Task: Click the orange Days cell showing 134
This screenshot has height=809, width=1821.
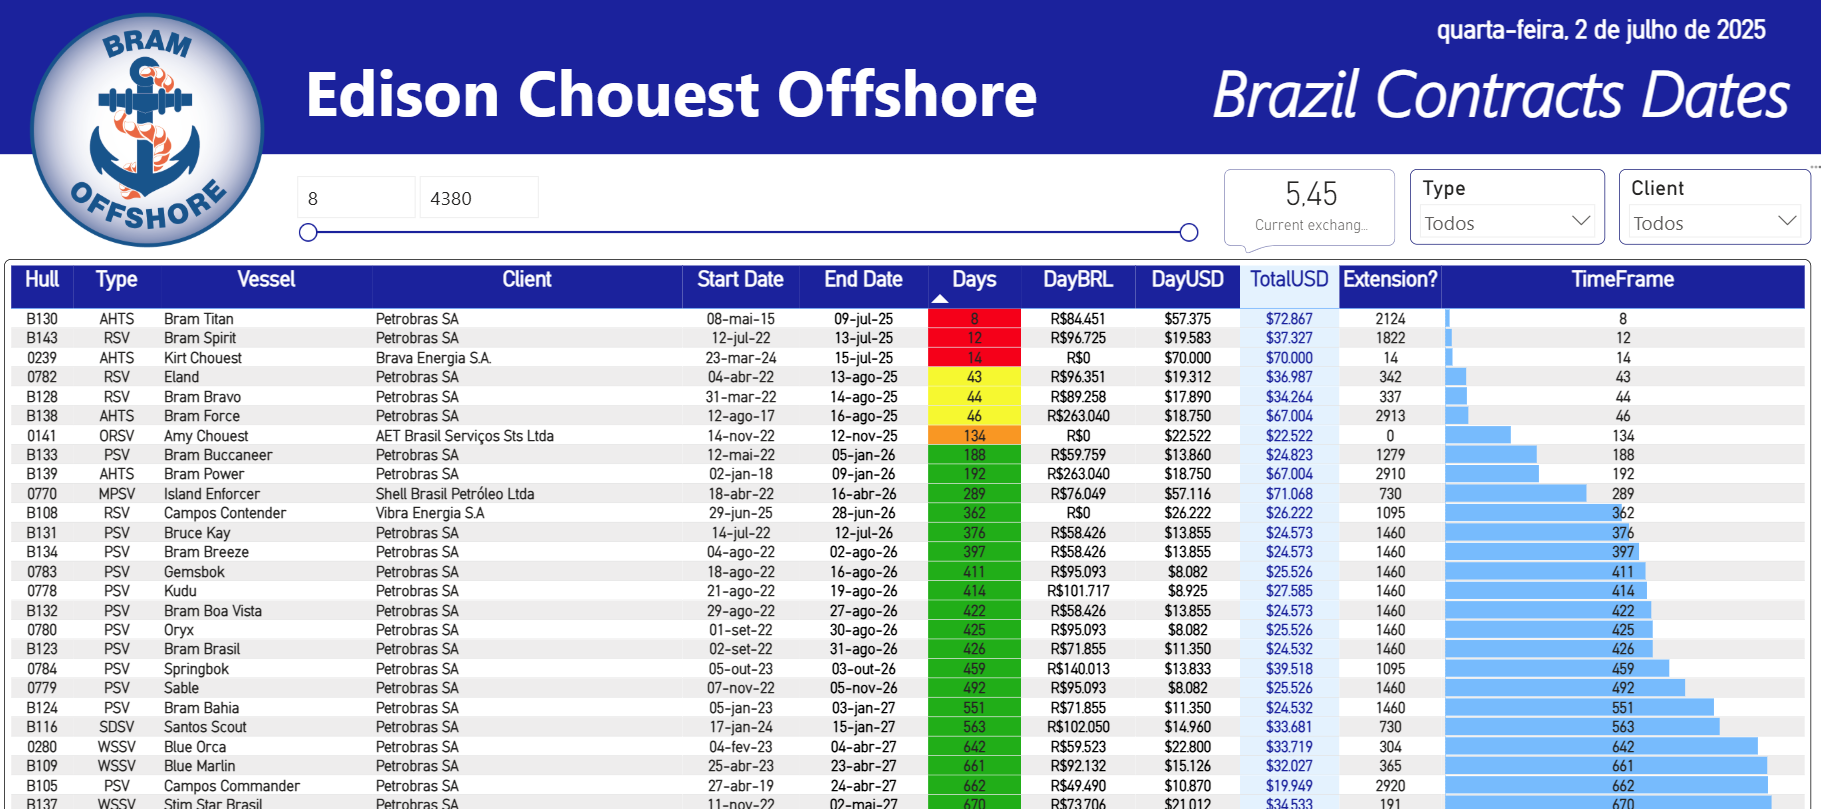Action: 974,436
